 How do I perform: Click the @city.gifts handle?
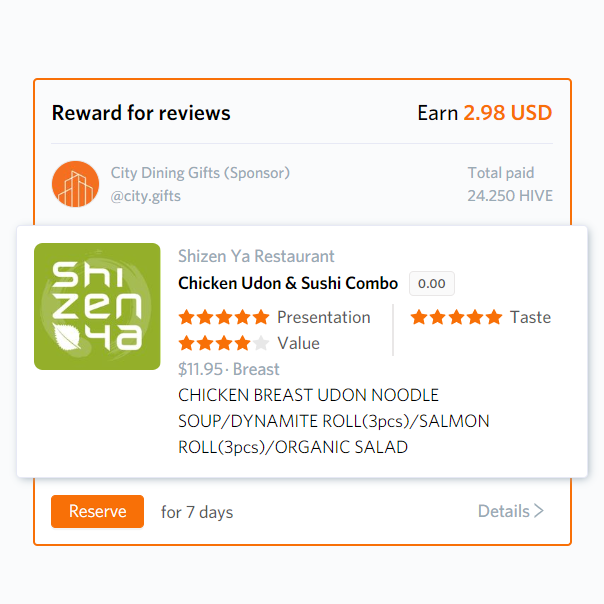pyautogui.click(x=146, y=196)
